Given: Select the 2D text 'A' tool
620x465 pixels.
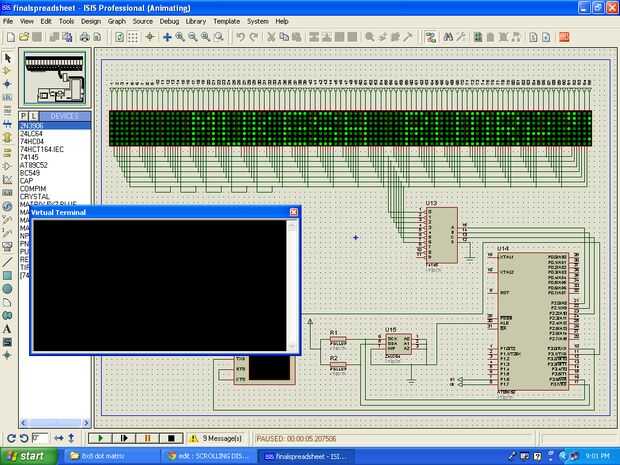Looking at the screenshot, I should click(x=8, y=328).
